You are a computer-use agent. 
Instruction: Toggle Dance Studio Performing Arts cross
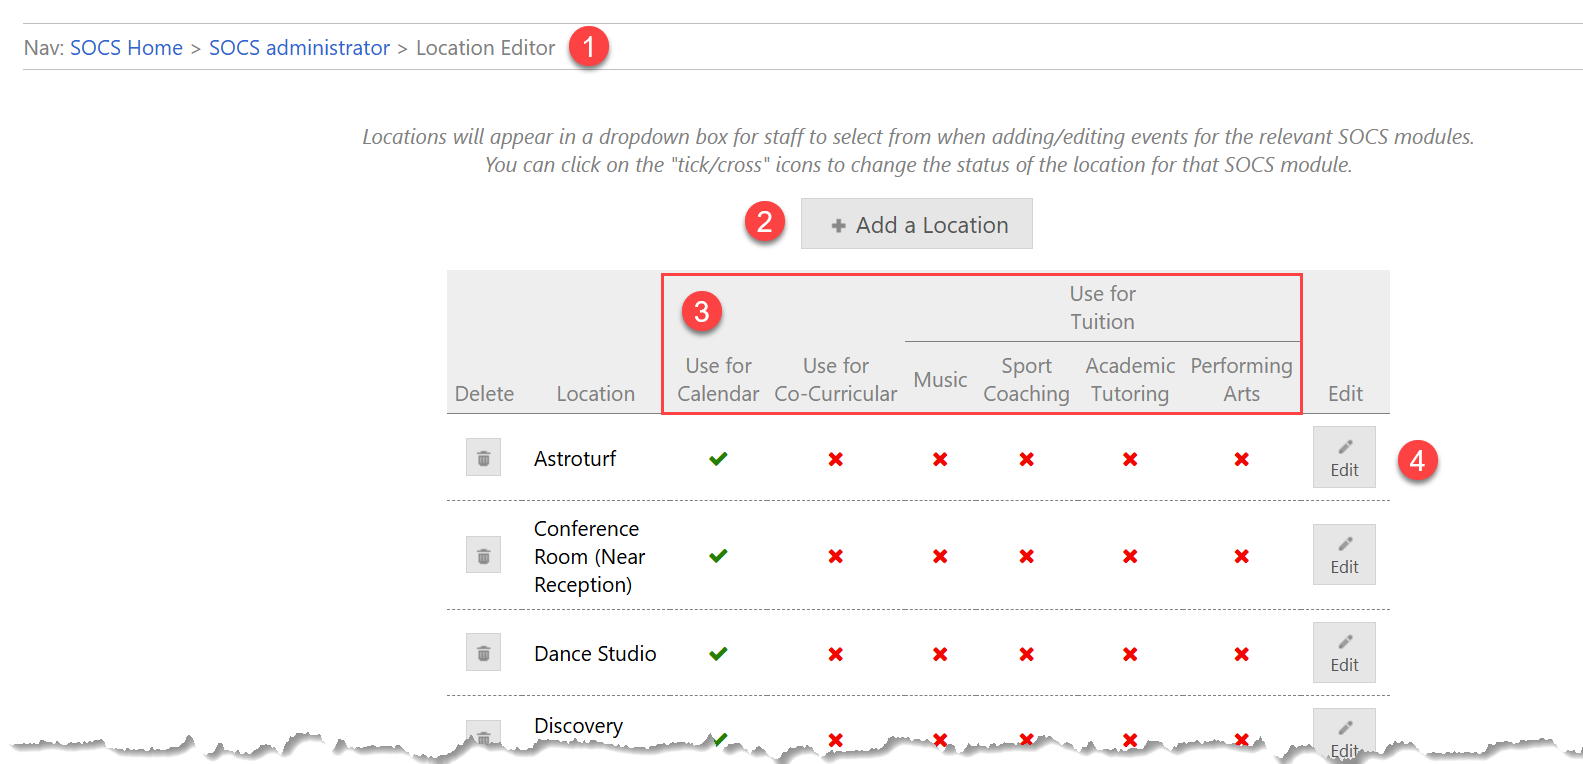pos(1241,654)
